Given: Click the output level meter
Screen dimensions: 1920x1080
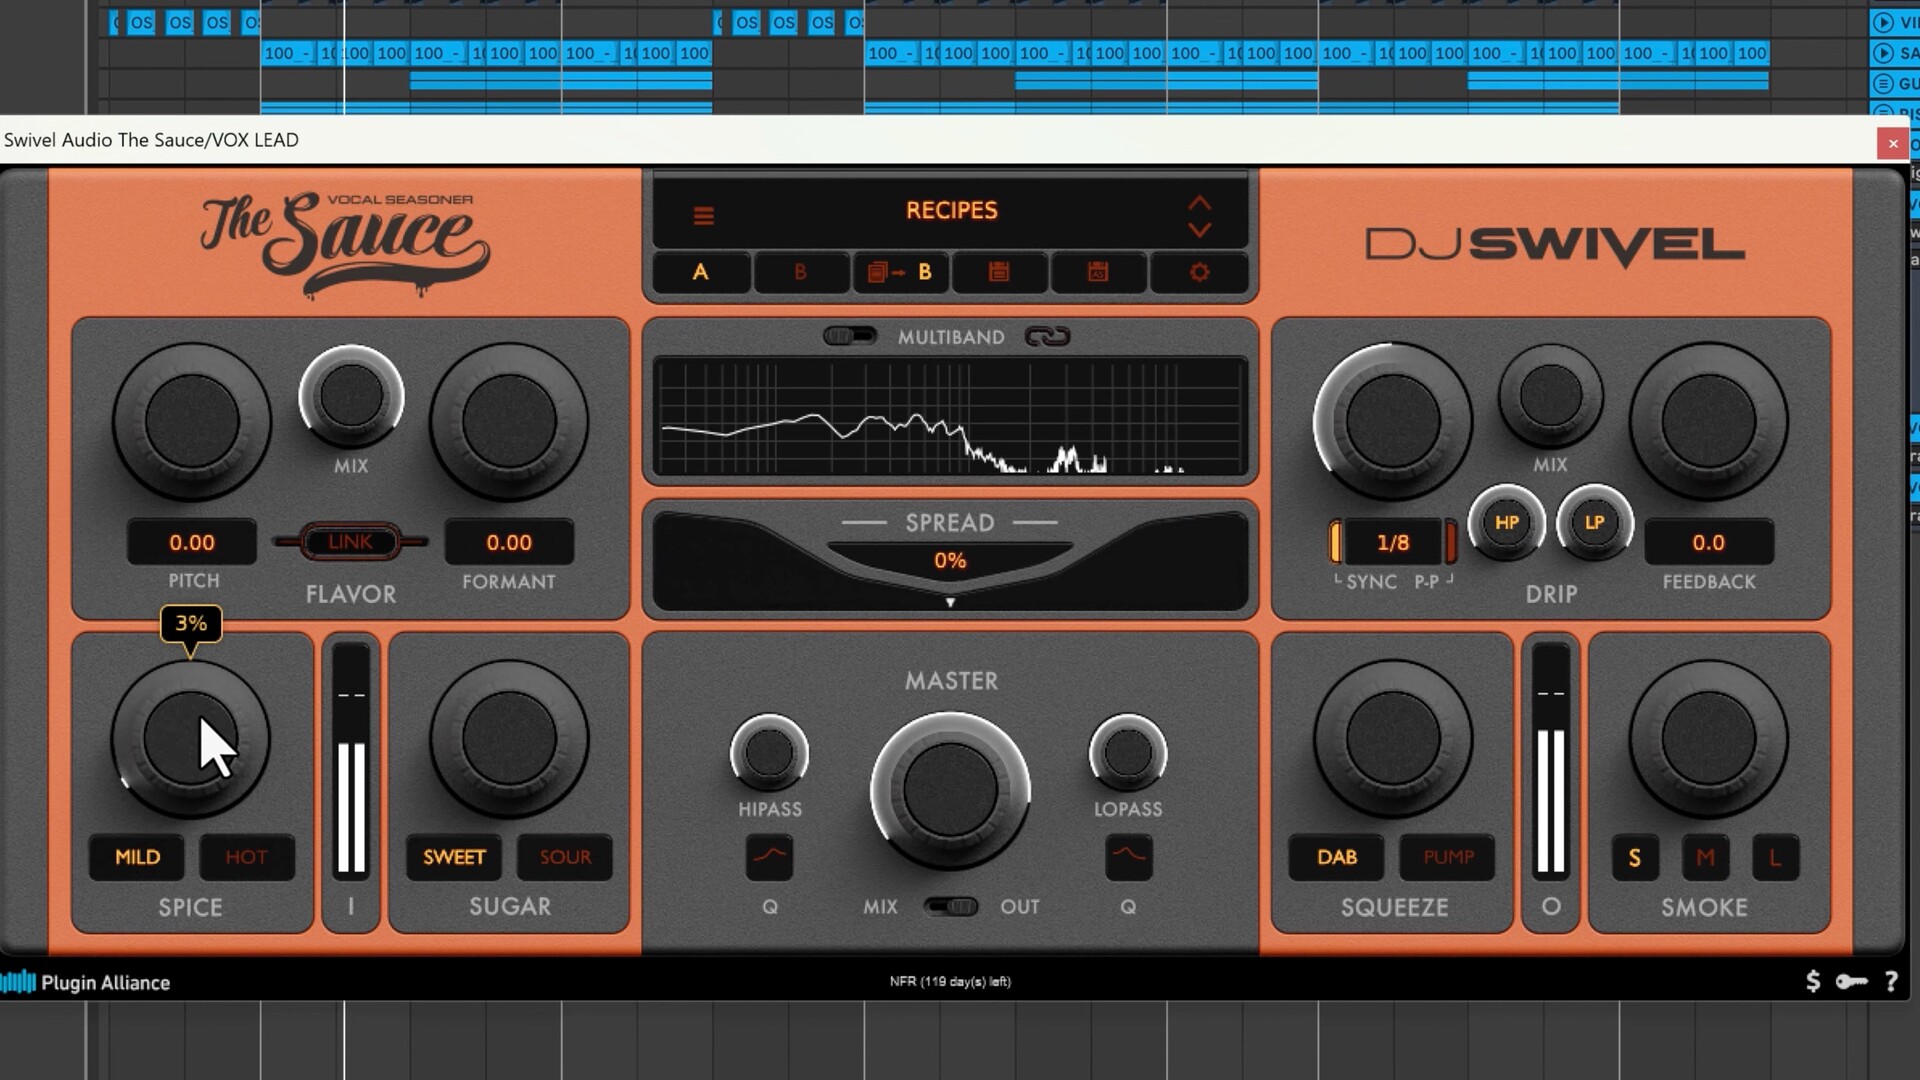Looking at the screenshot, I should [x=1550, y=760].
